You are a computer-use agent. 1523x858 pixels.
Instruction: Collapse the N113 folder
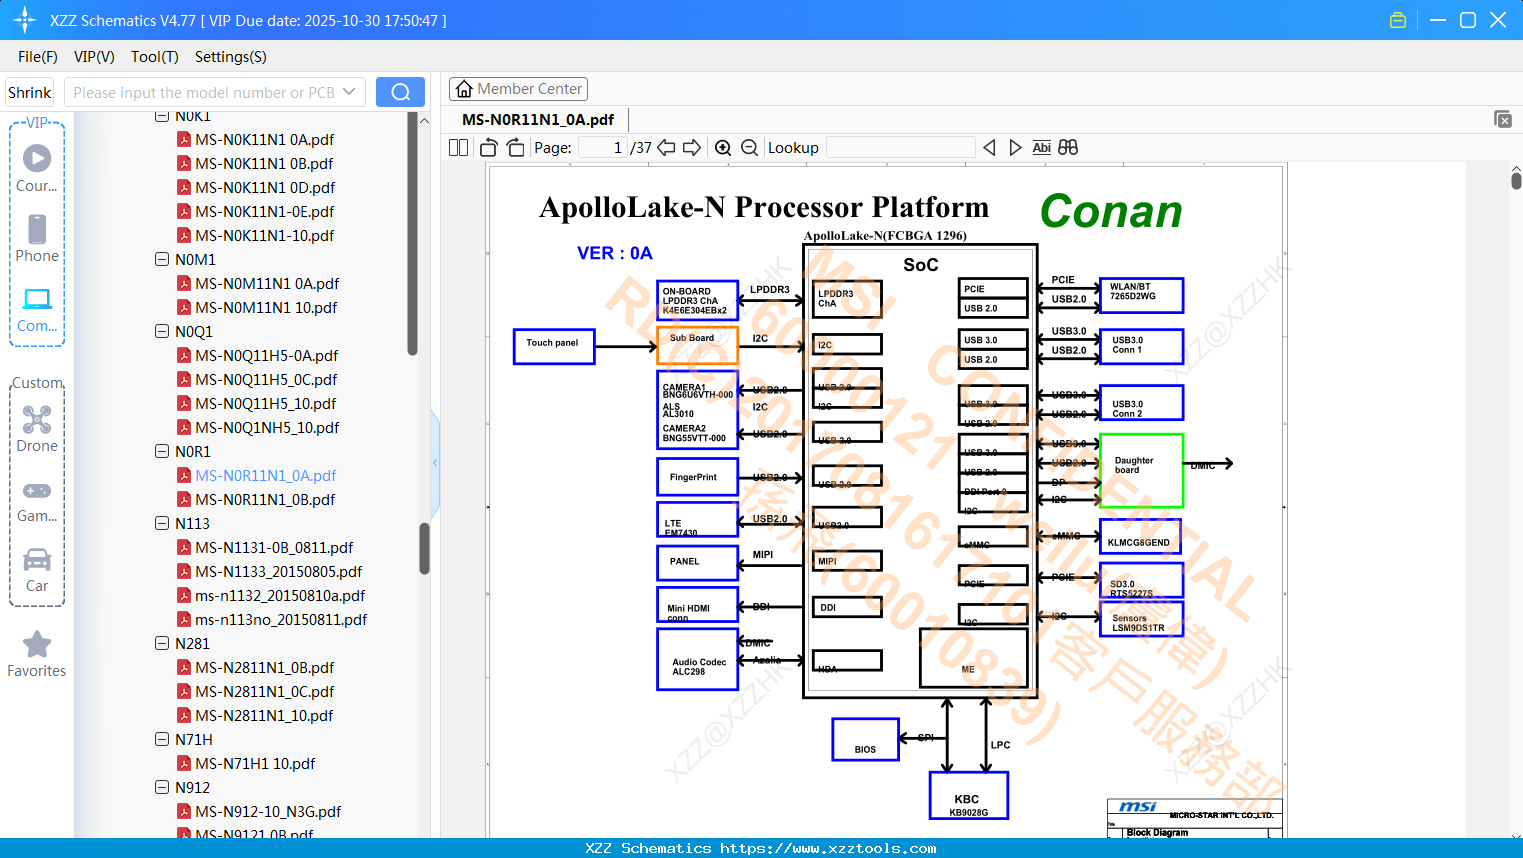tap(162, 523)
